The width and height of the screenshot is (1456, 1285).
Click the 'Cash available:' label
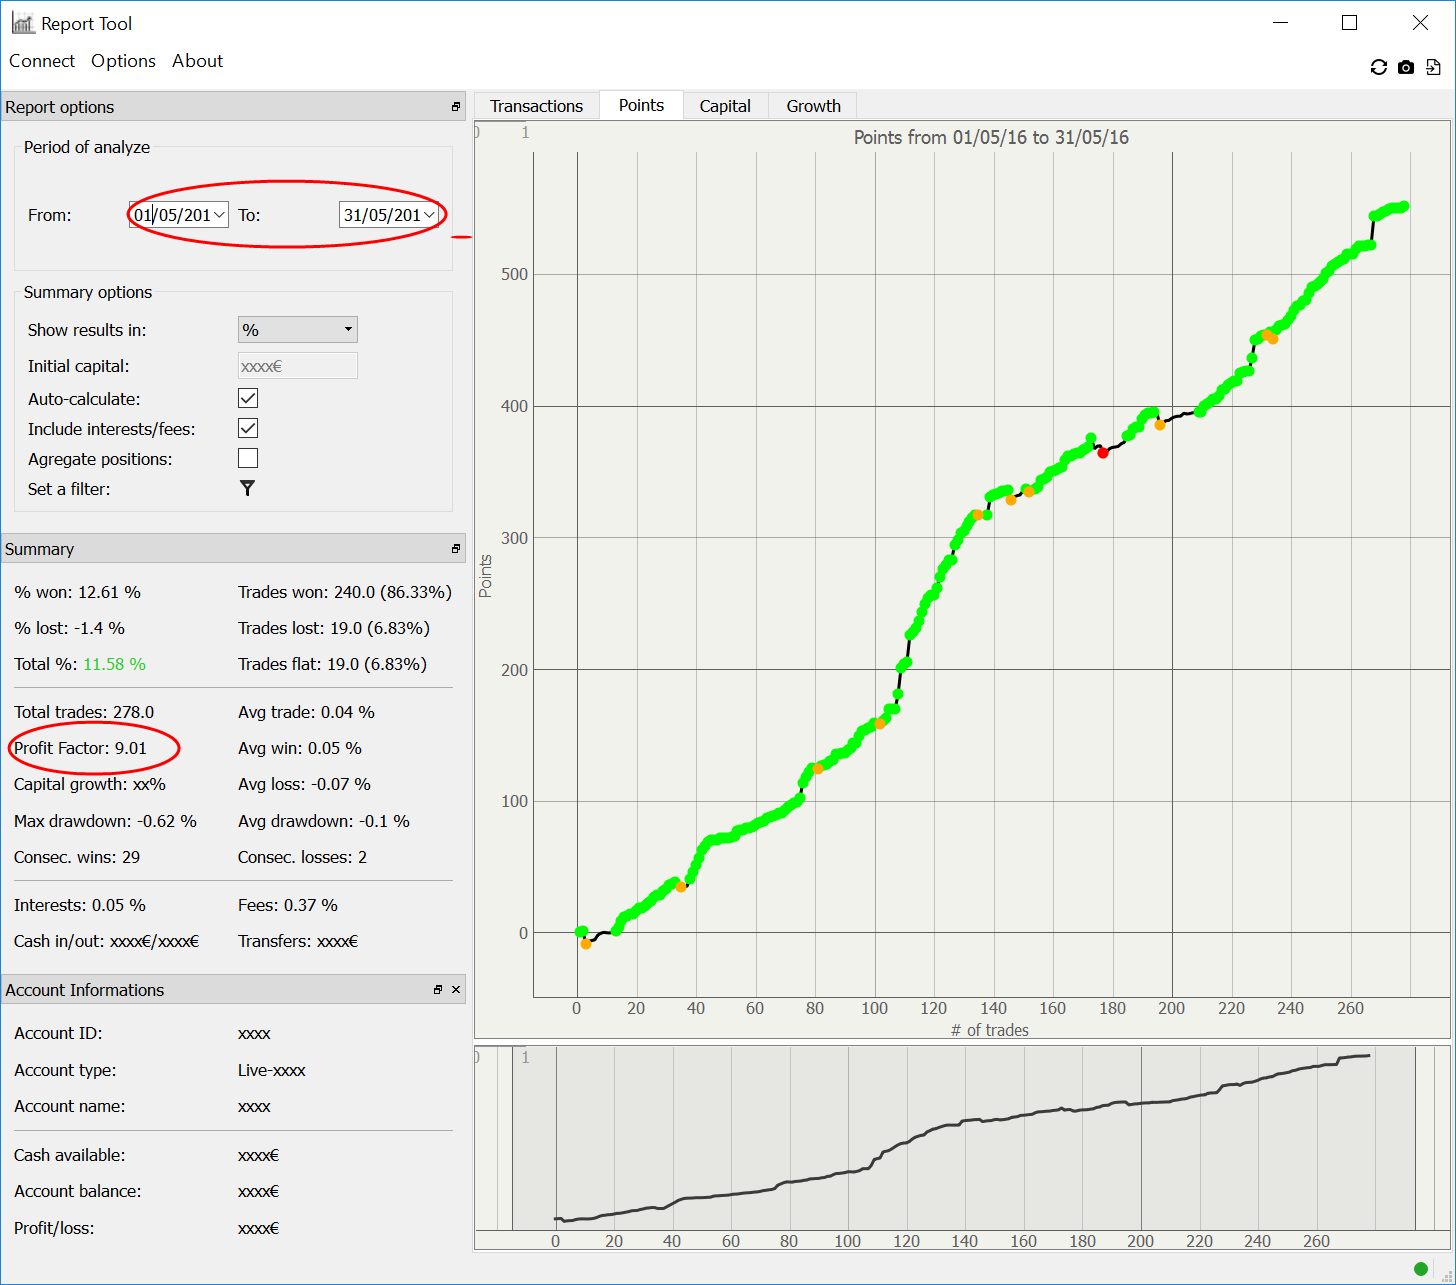pyautogui.click(x=70, y=1155)
